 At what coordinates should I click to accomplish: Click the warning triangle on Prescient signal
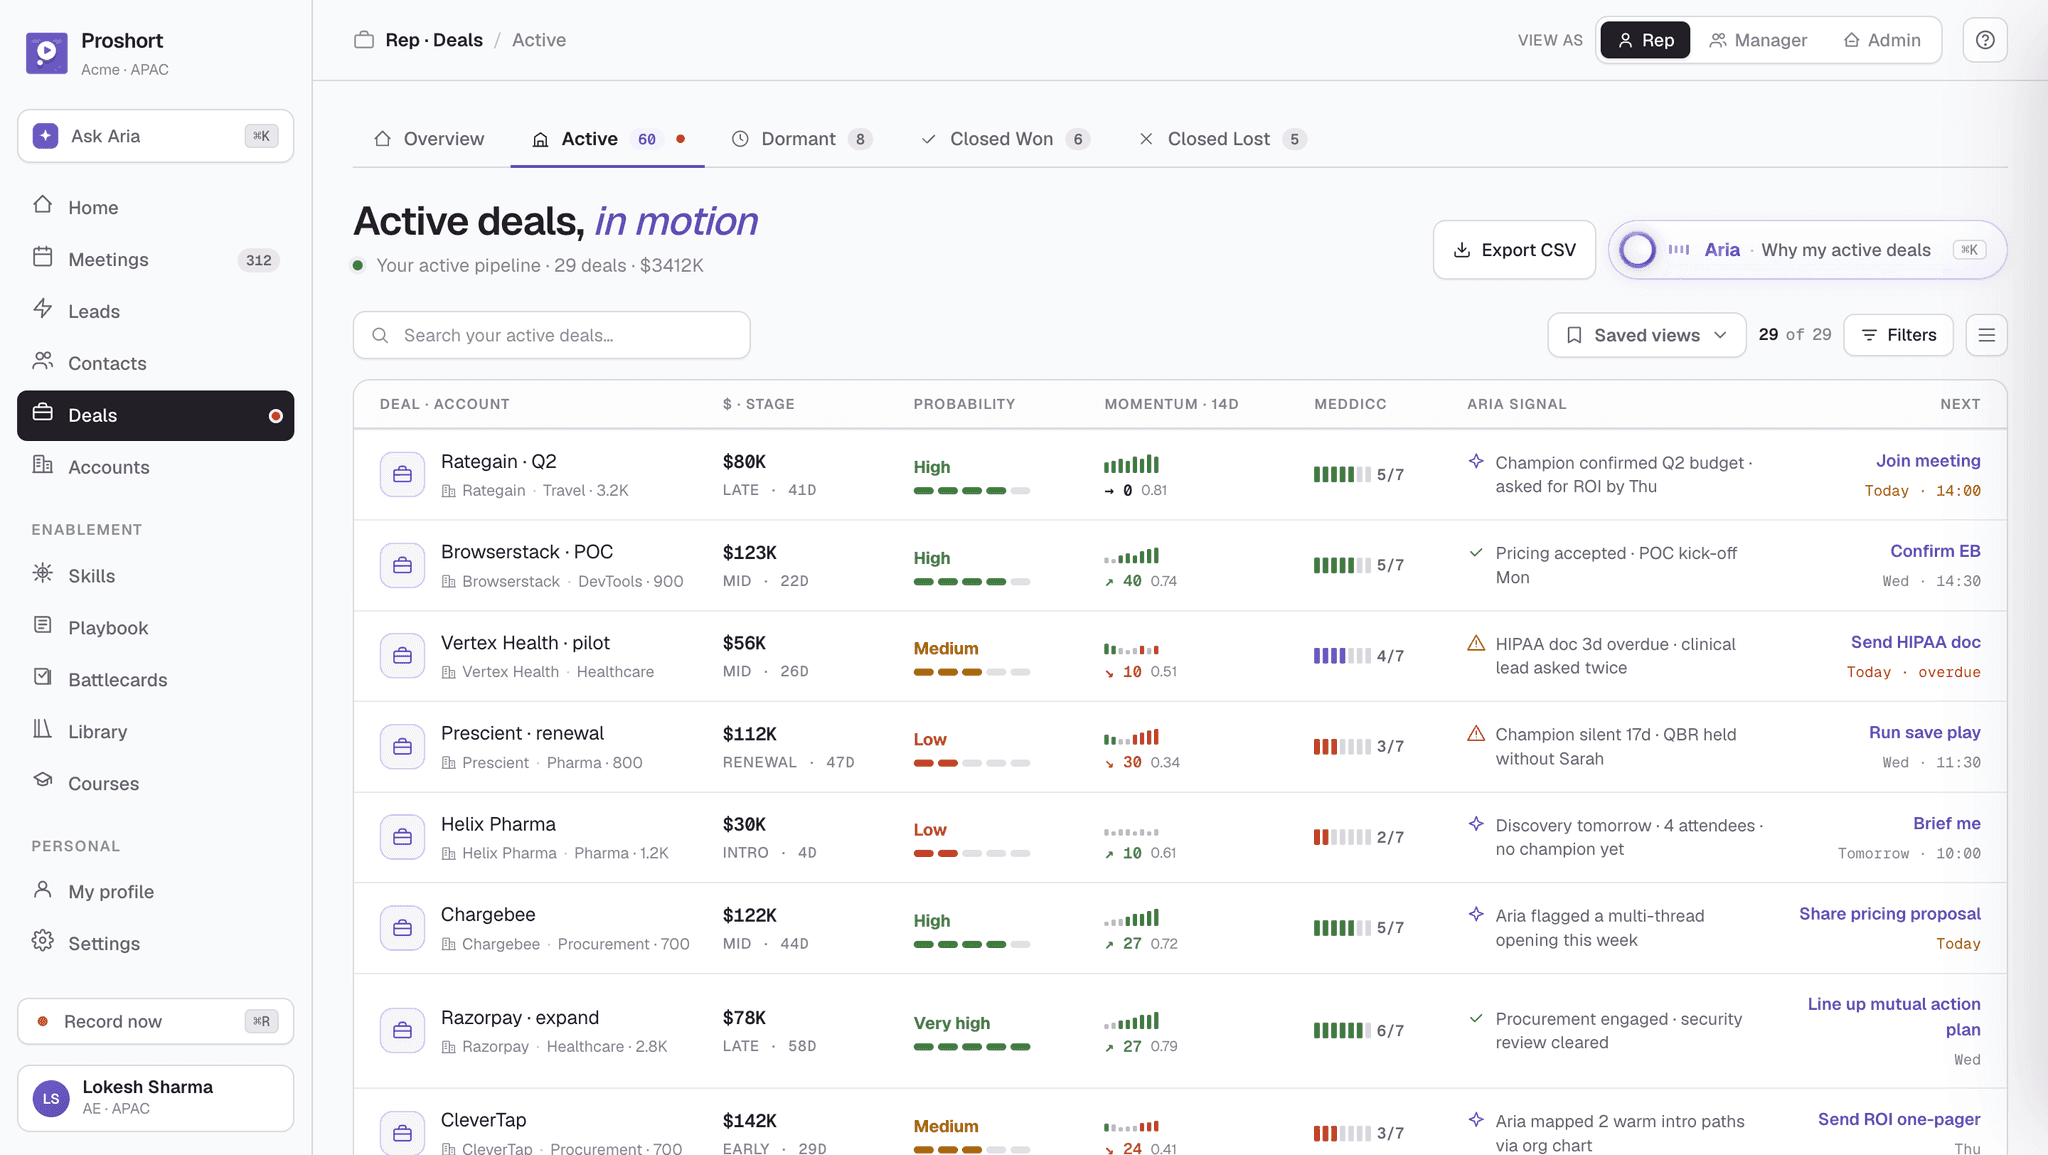click(1476, 734)
